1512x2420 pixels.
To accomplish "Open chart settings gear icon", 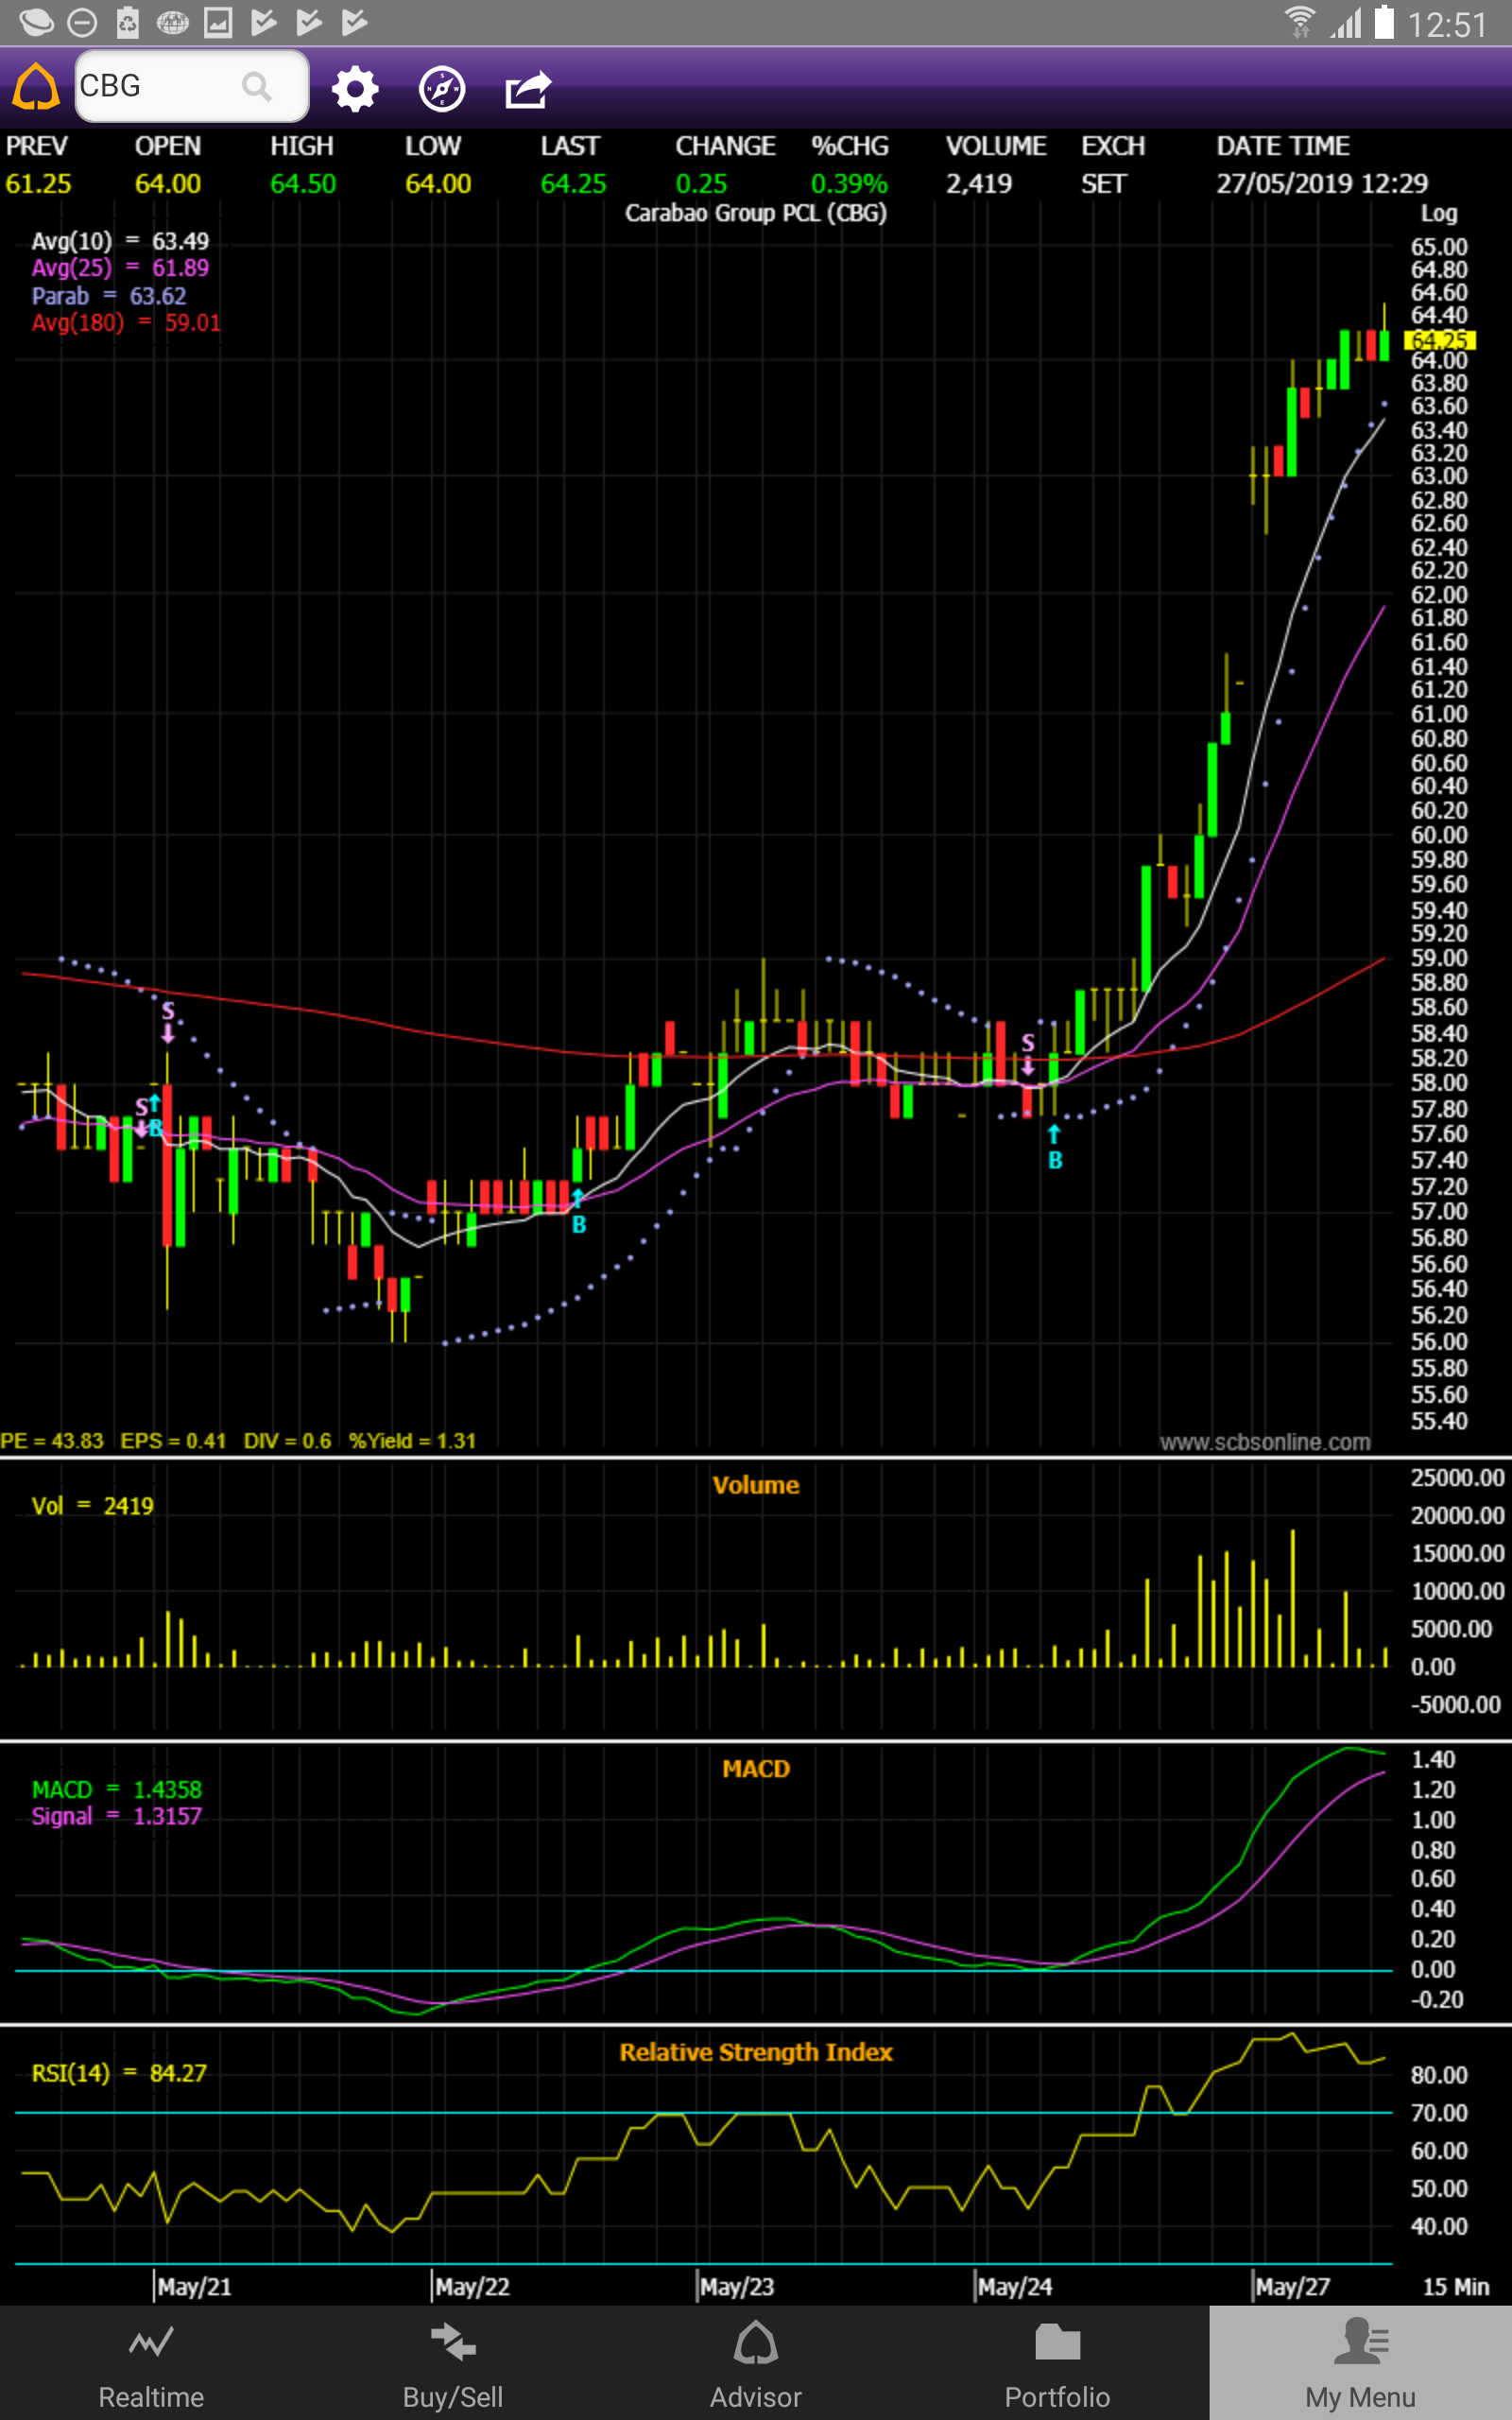I will pyautogui.click(x=355, y=89).
